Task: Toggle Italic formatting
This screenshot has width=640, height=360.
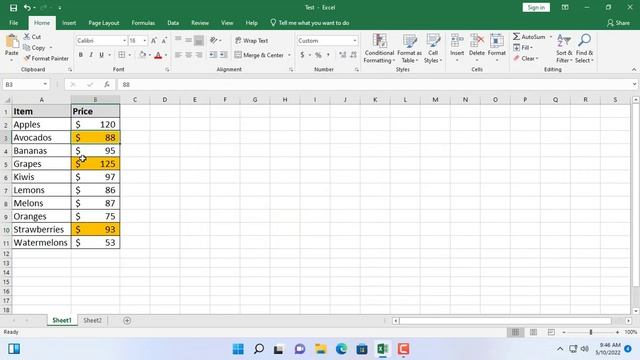Action: click(91, 55)
